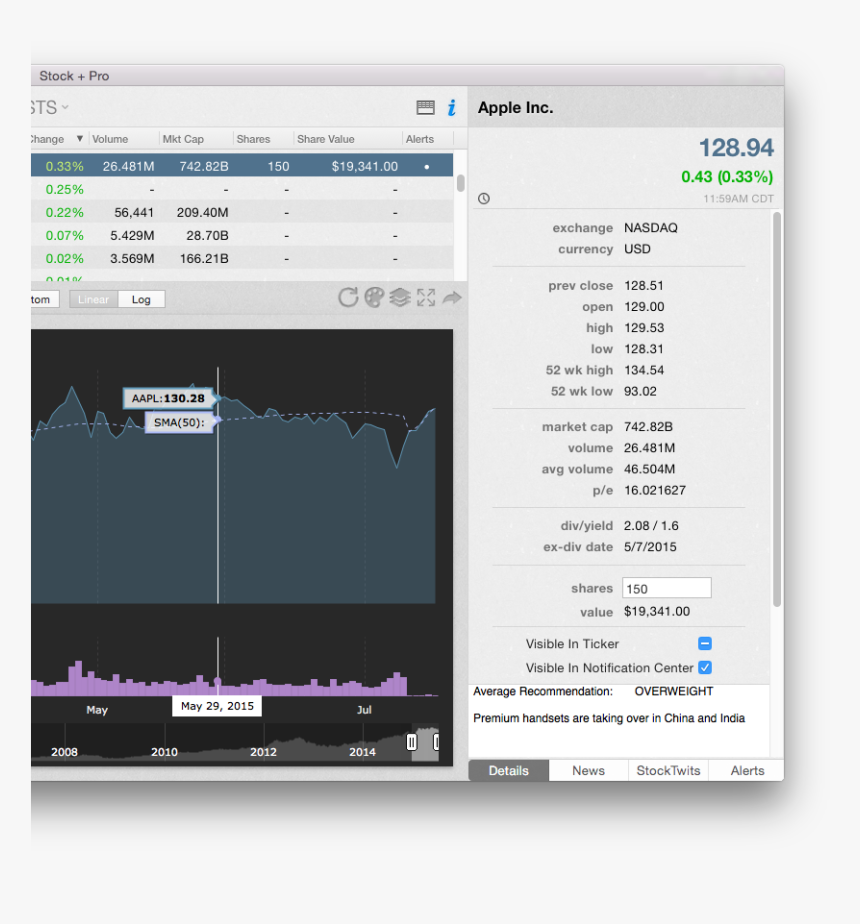Open the StockTwits tab

tap(668, 771)
